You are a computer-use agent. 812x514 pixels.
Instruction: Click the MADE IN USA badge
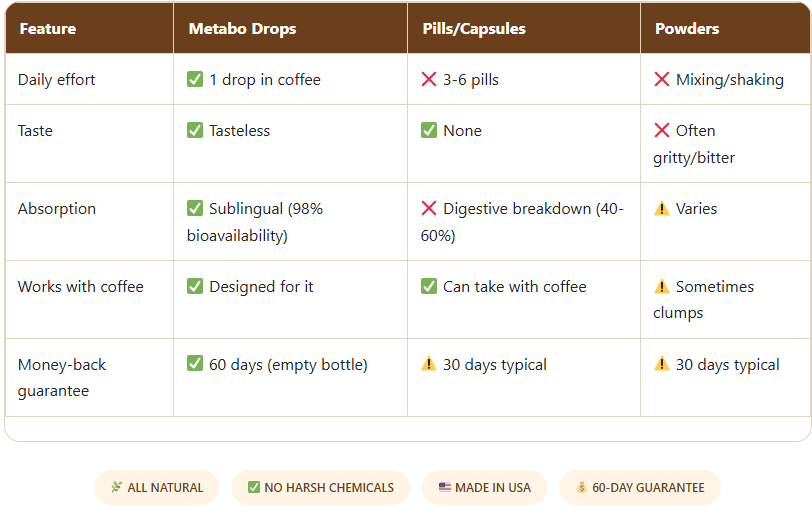tap(484, 487)
